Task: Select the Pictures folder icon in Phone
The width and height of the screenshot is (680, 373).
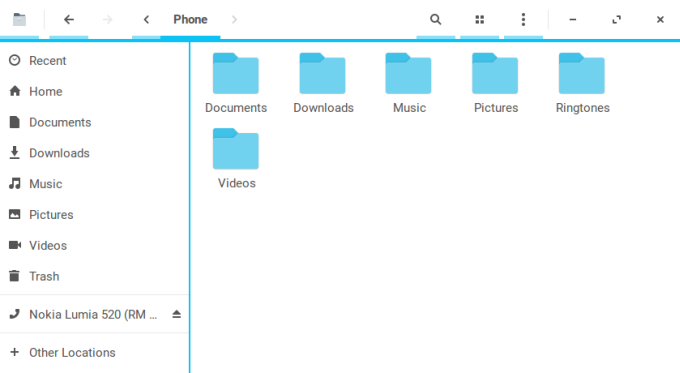Action: (495, 73)
